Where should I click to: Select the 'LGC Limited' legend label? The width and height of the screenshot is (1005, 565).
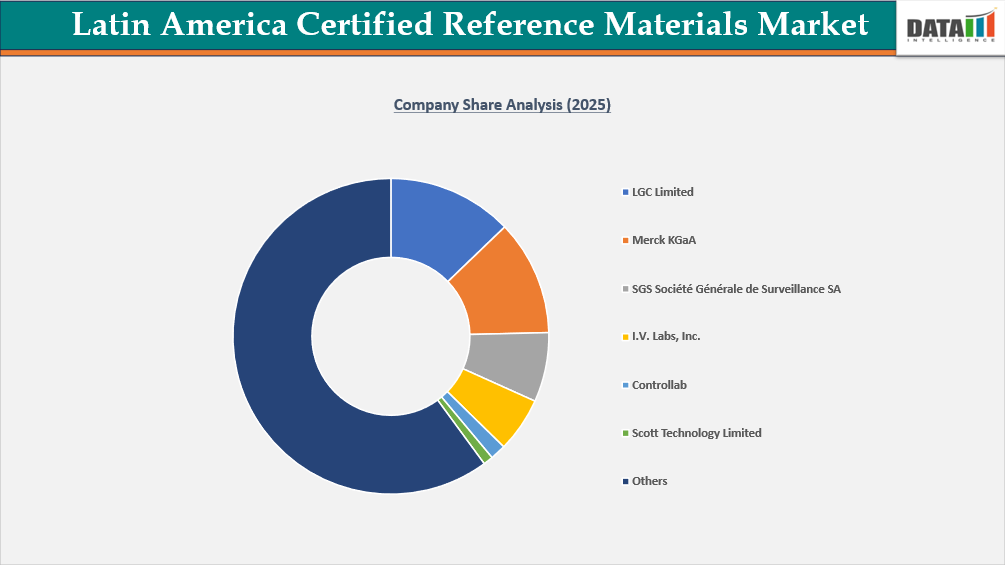[663, 192]
